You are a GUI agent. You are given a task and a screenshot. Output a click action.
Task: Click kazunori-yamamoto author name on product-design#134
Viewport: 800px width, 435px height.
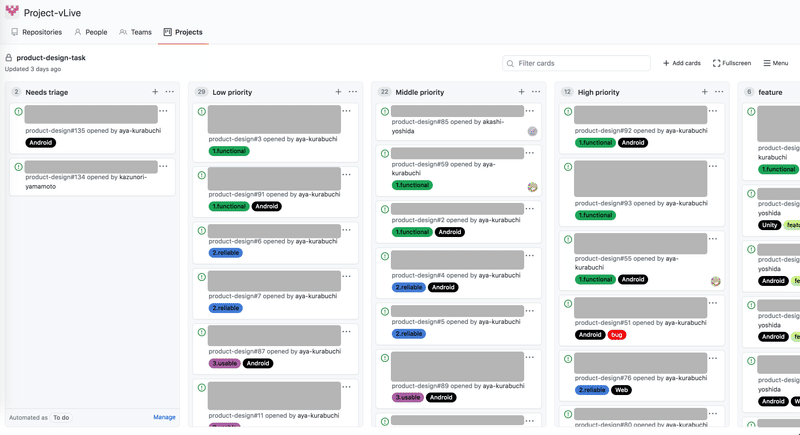pos(86,182)
